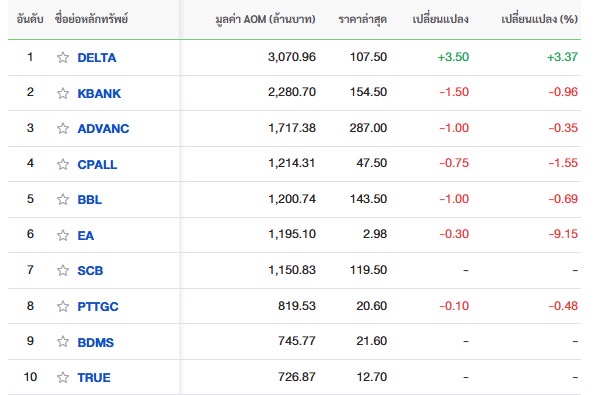Toggle the BDMS watchlist star
Image resolution: width=599 pixels, height=395 pixels.
(x=63, y=342)
